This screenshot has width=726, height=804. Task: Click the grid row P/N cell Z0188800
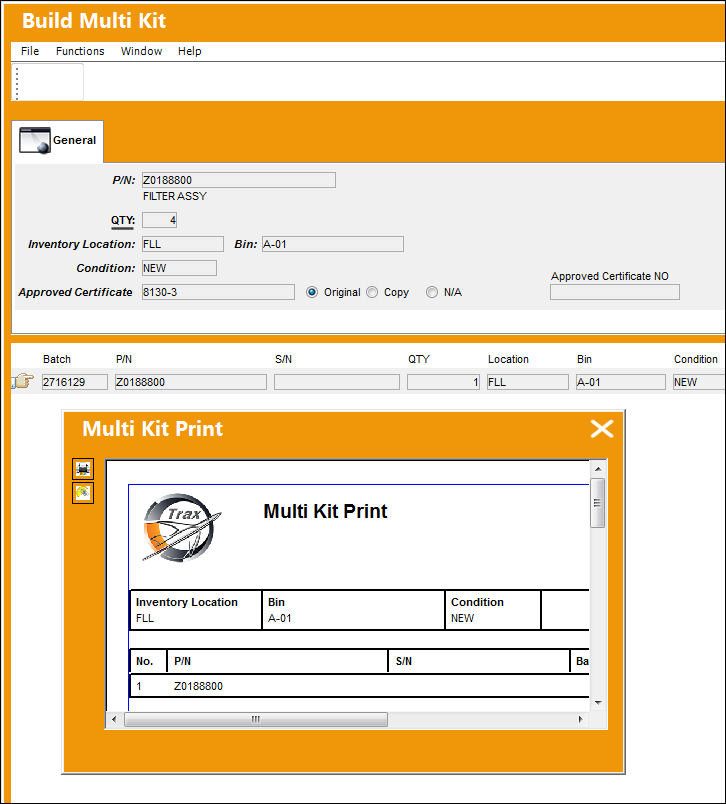[191, 382]
